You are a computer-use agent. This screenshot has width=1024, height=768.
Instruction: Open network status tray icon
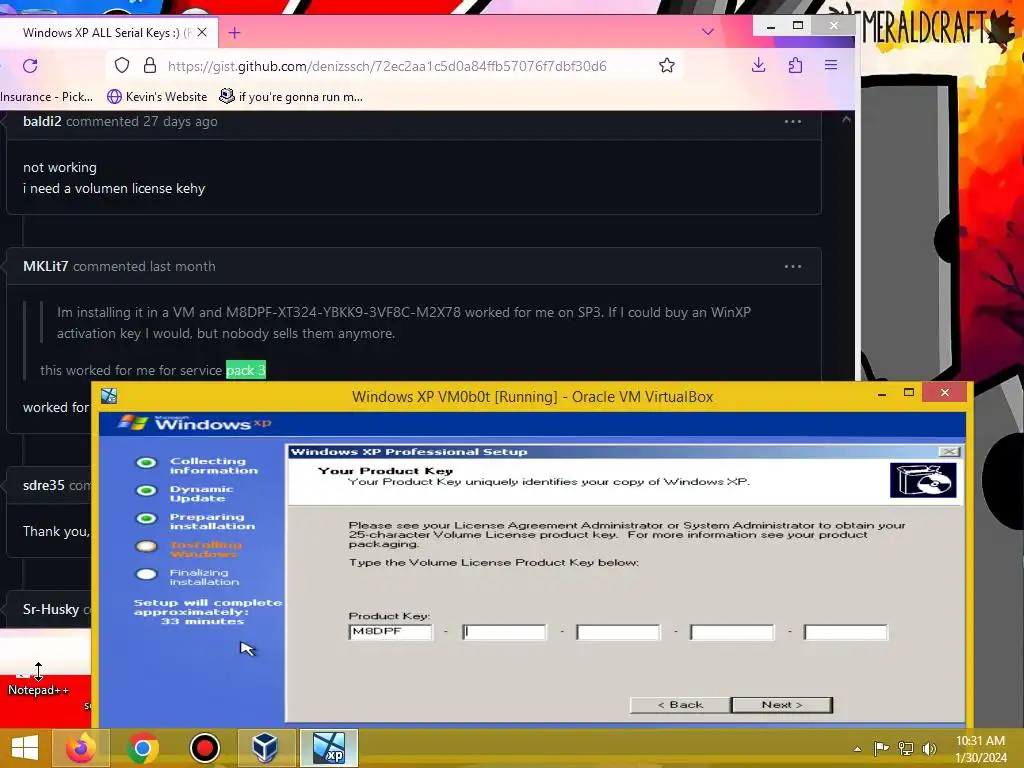[x=905, y=748]
